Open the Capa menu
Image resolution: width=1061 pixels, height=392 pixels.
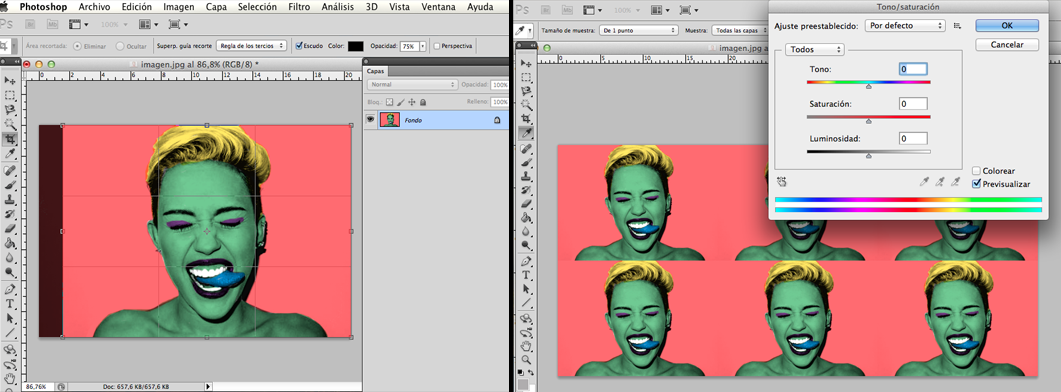point(217,7)
